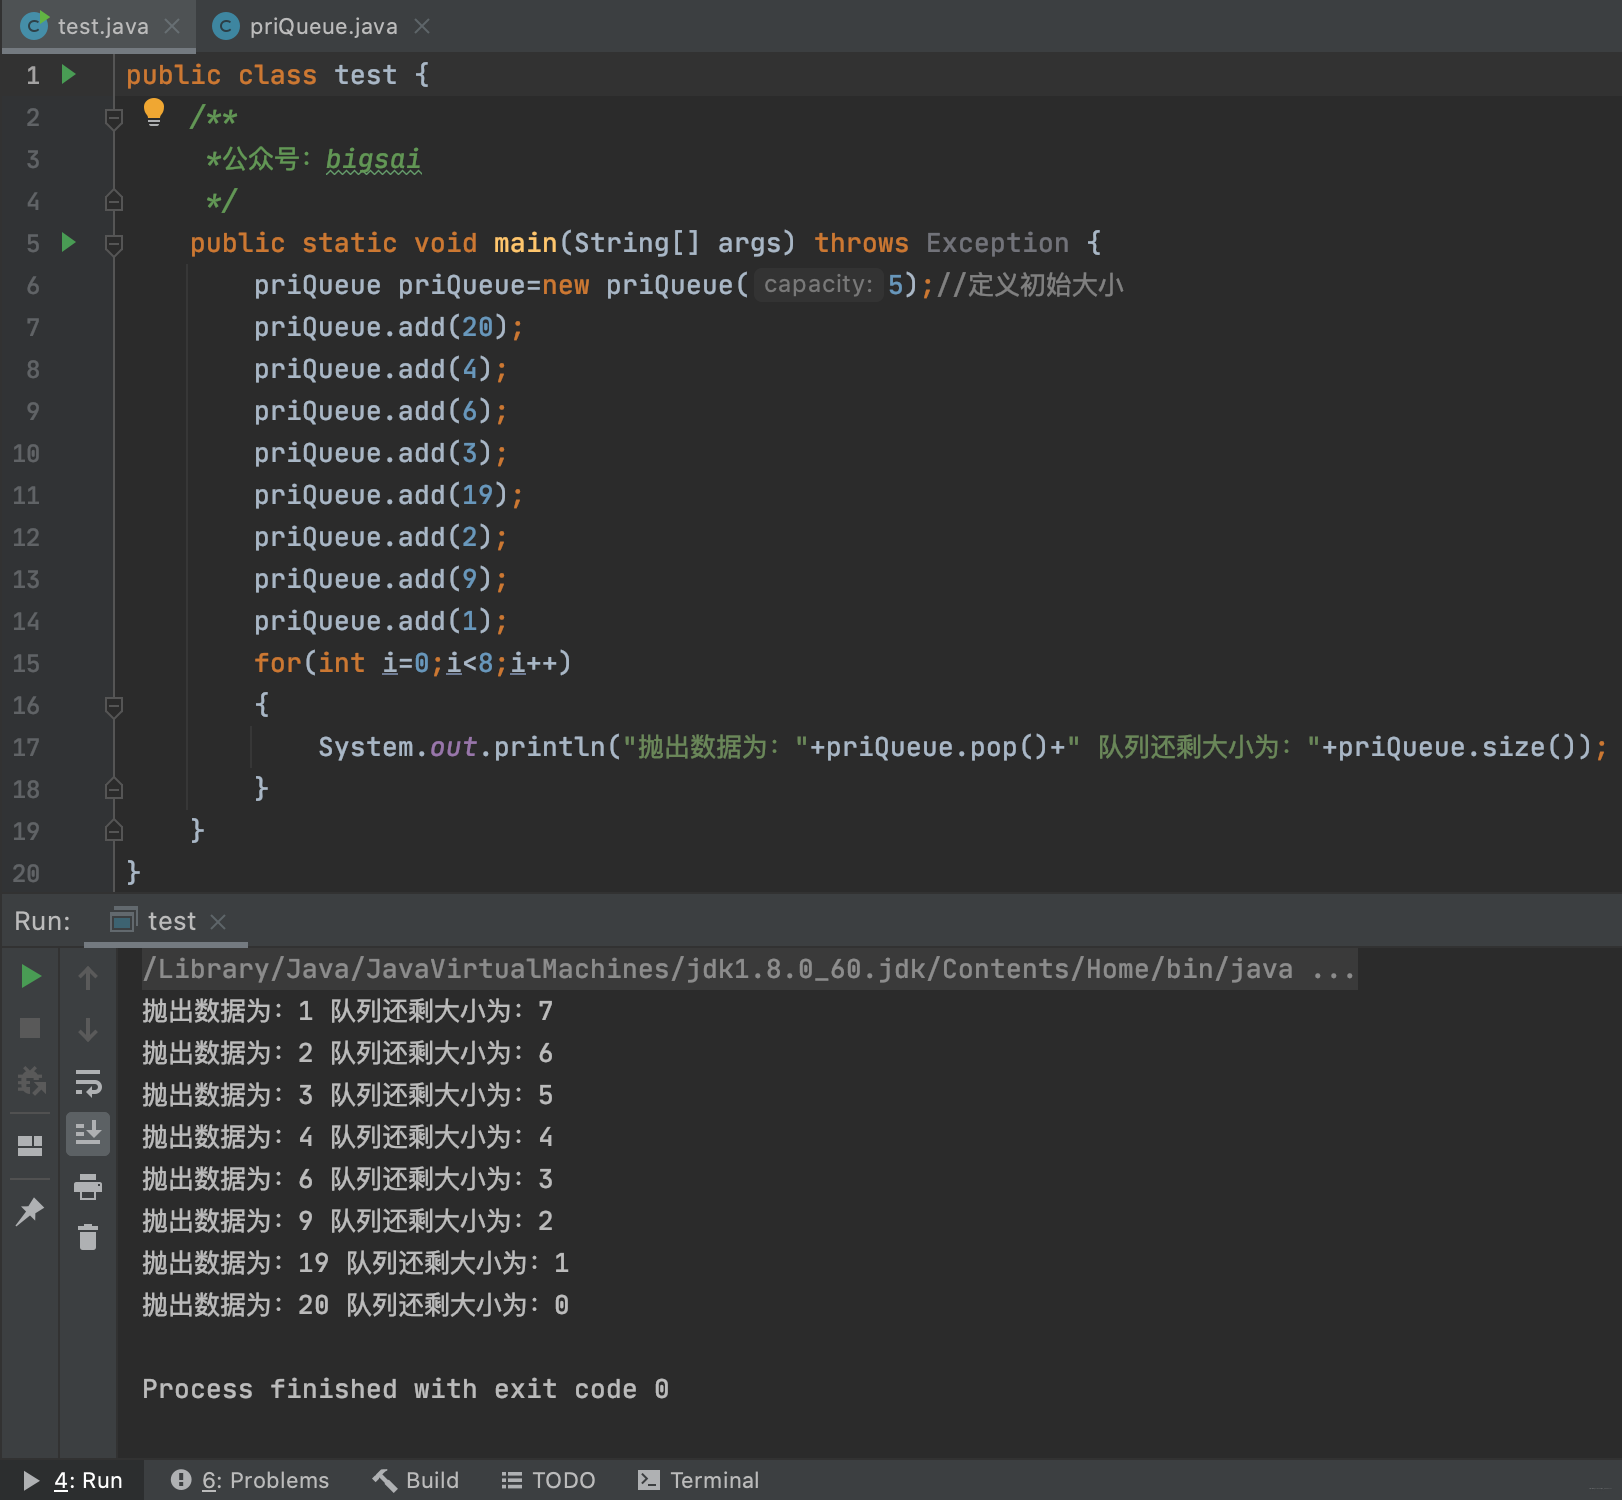The width and height of the screenshot is (1622, 1500).
Task: Print the console output
Action: click(88, 1186)
